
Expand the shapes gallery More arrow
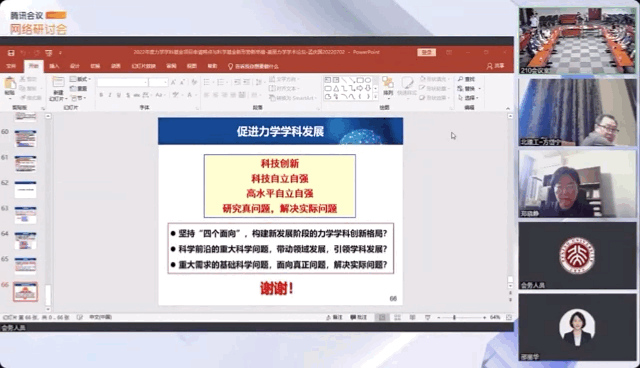375,97
